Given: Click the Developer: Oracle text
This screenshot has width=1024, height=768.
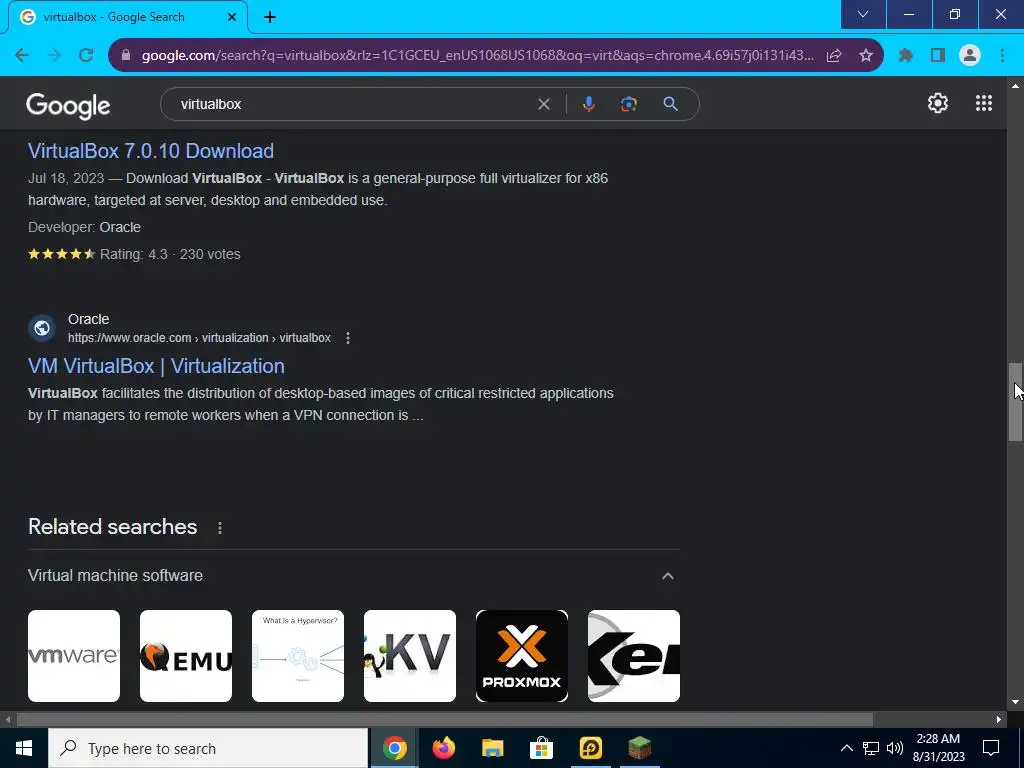Looking at the screenshot, I should coord(84,227).
